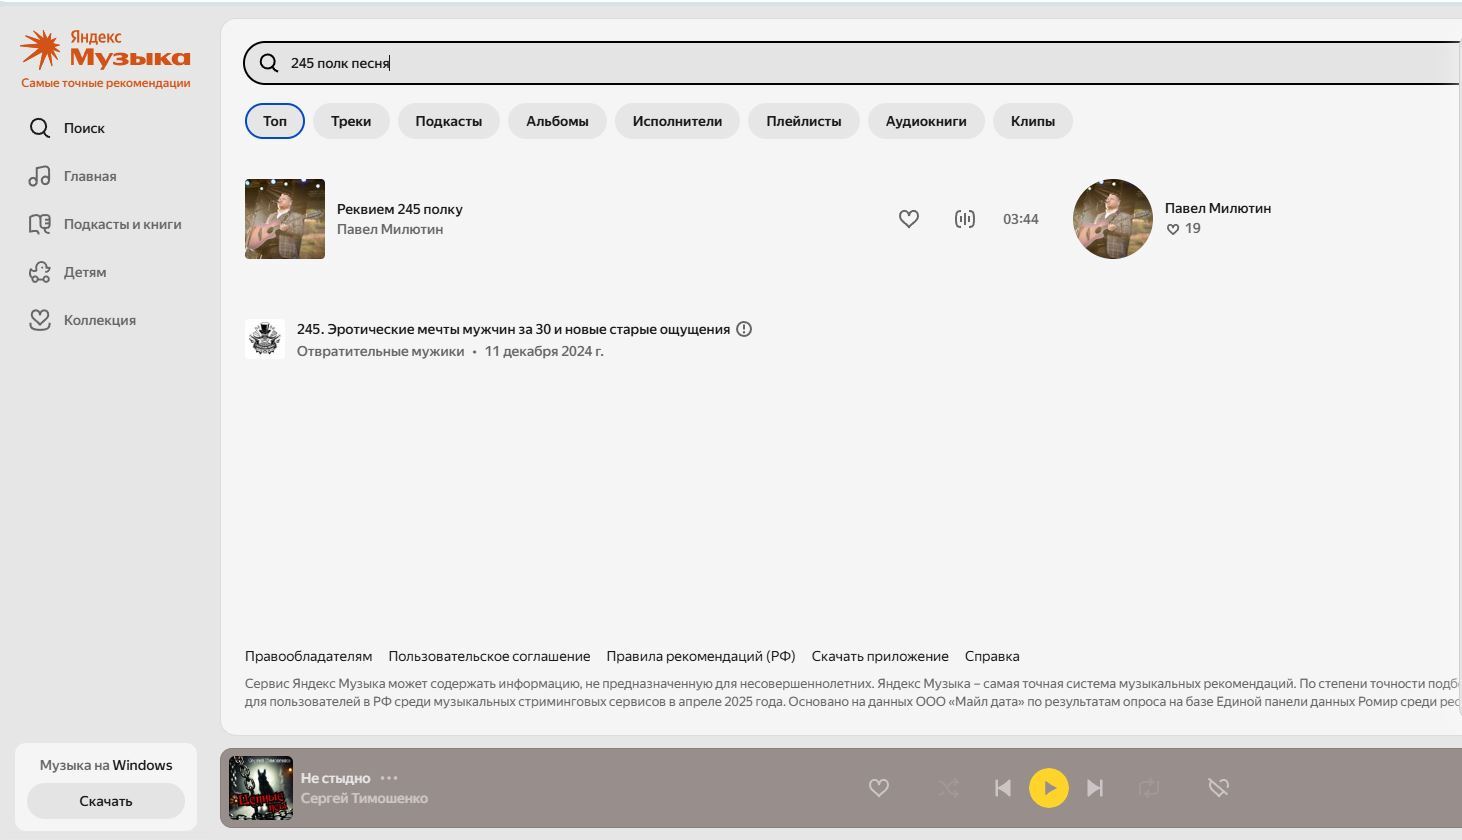The image size is (1462, 840).
Task: Like the track Реквием 245 полку
Action: point(908,219)
